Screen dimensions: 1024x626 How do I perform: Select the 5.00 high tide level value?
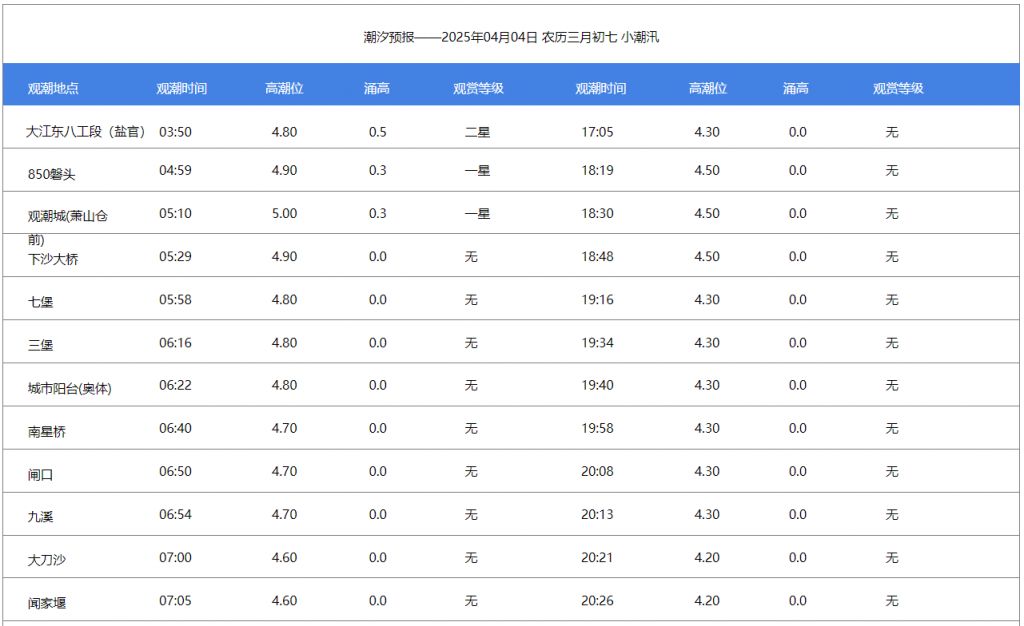pyautogui.click(x=284, y=214)
